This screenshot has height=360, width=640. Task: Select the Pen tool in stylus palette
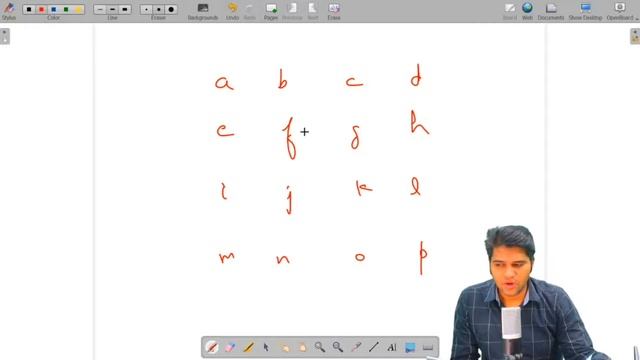coord(212,347)
